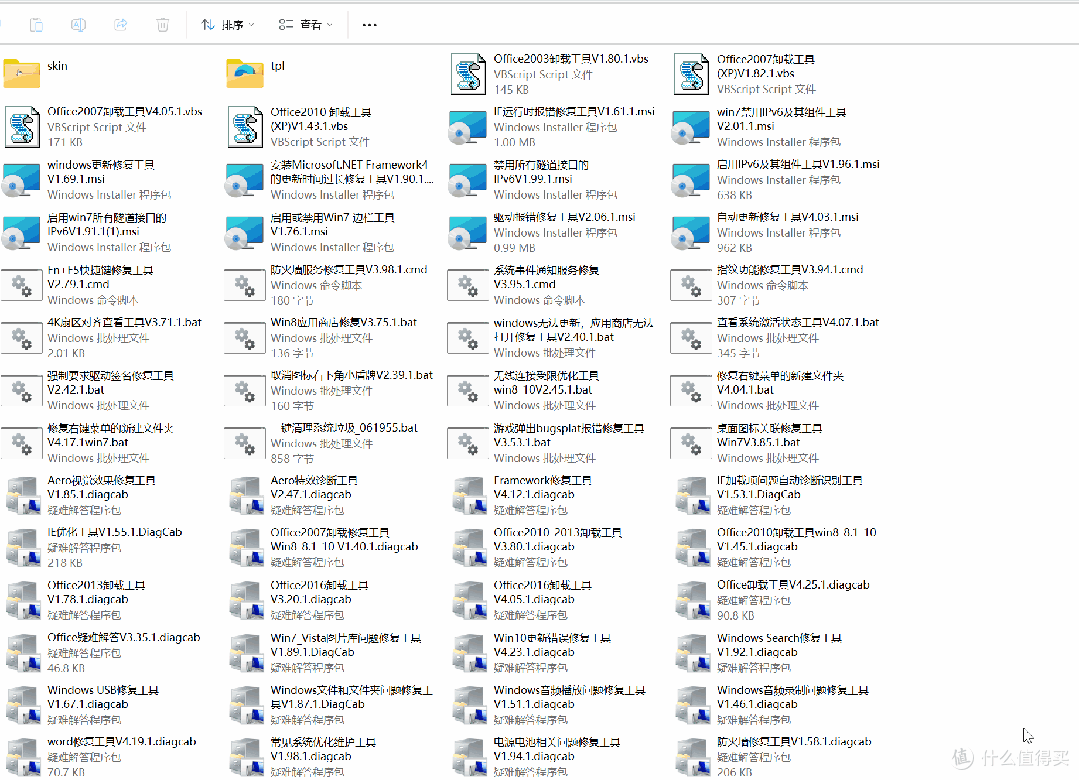Select the skin folder icon
1079x780 pixels.
22,73
